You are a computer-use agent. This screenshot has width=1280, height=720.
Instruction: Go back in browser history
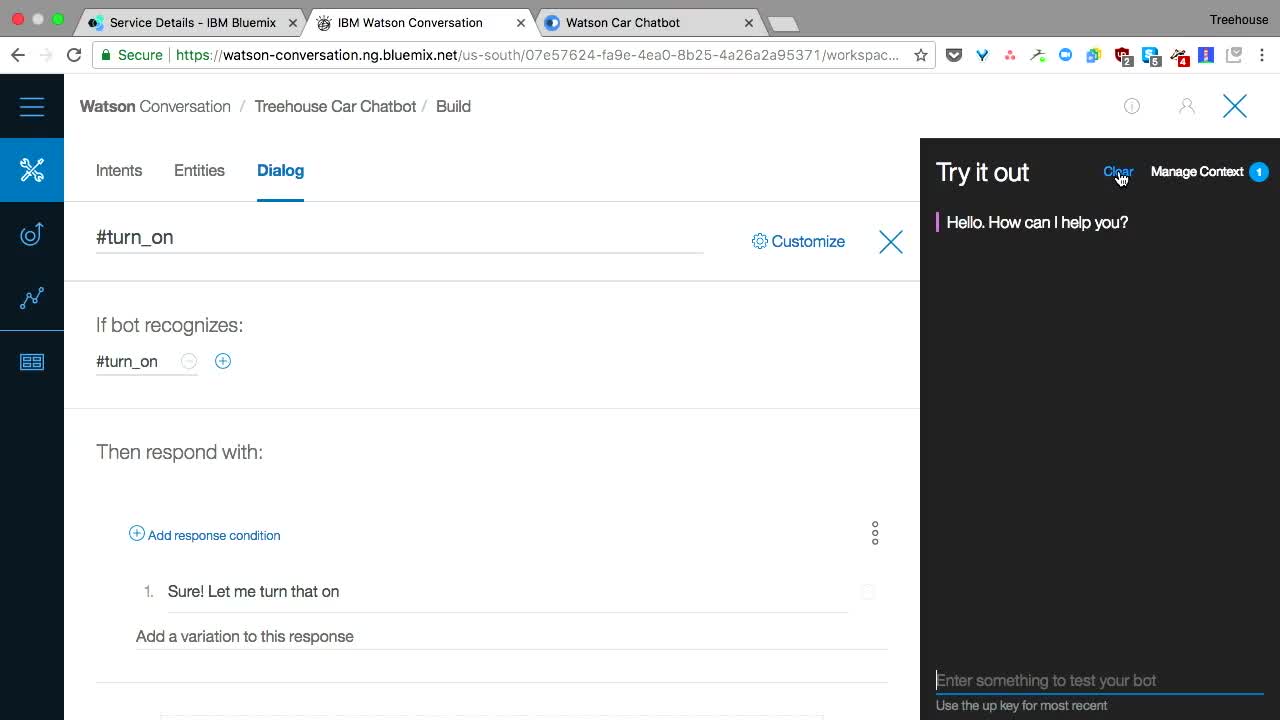point(18,55)
